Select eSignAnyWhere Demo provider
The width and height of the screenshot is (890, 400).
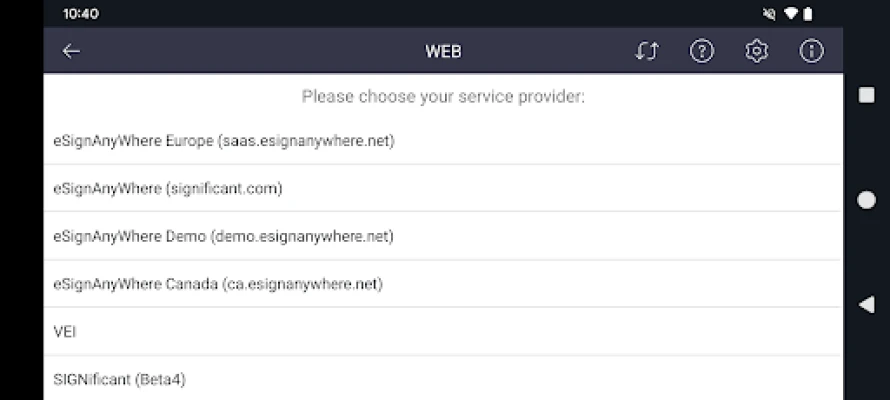point(223,236)
